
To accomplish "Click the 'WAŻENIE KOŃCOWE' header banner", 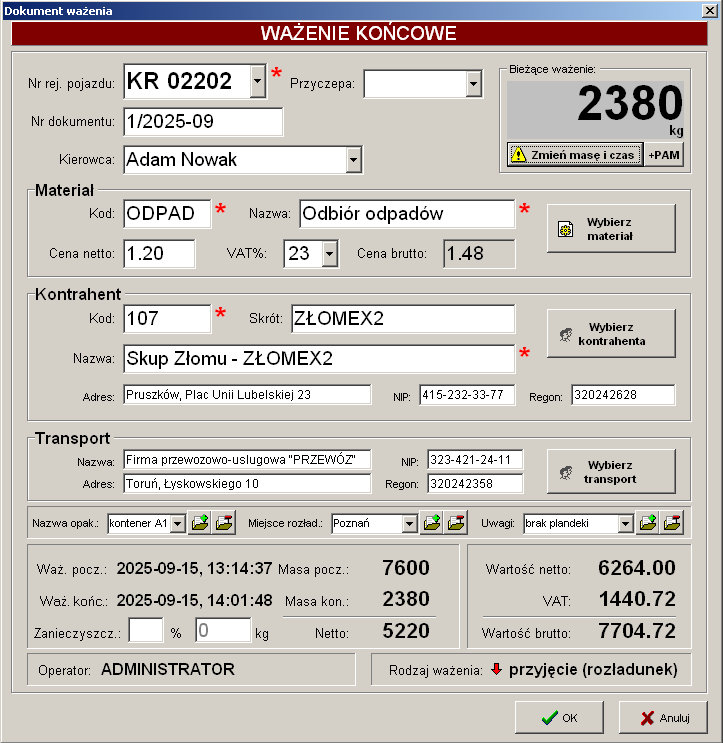I will point(359,33).
